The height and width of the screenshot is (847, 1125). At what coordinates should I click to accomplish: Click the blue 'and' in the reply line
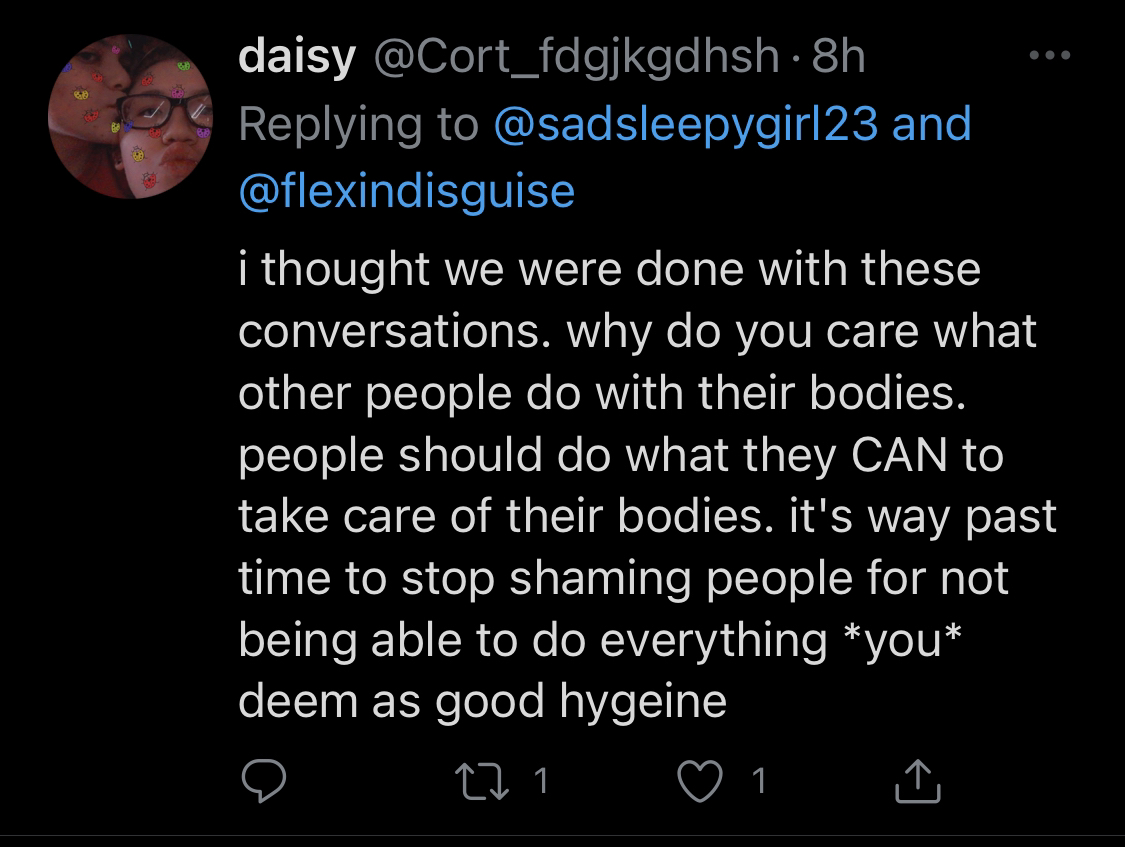click(x=931, y=123)
